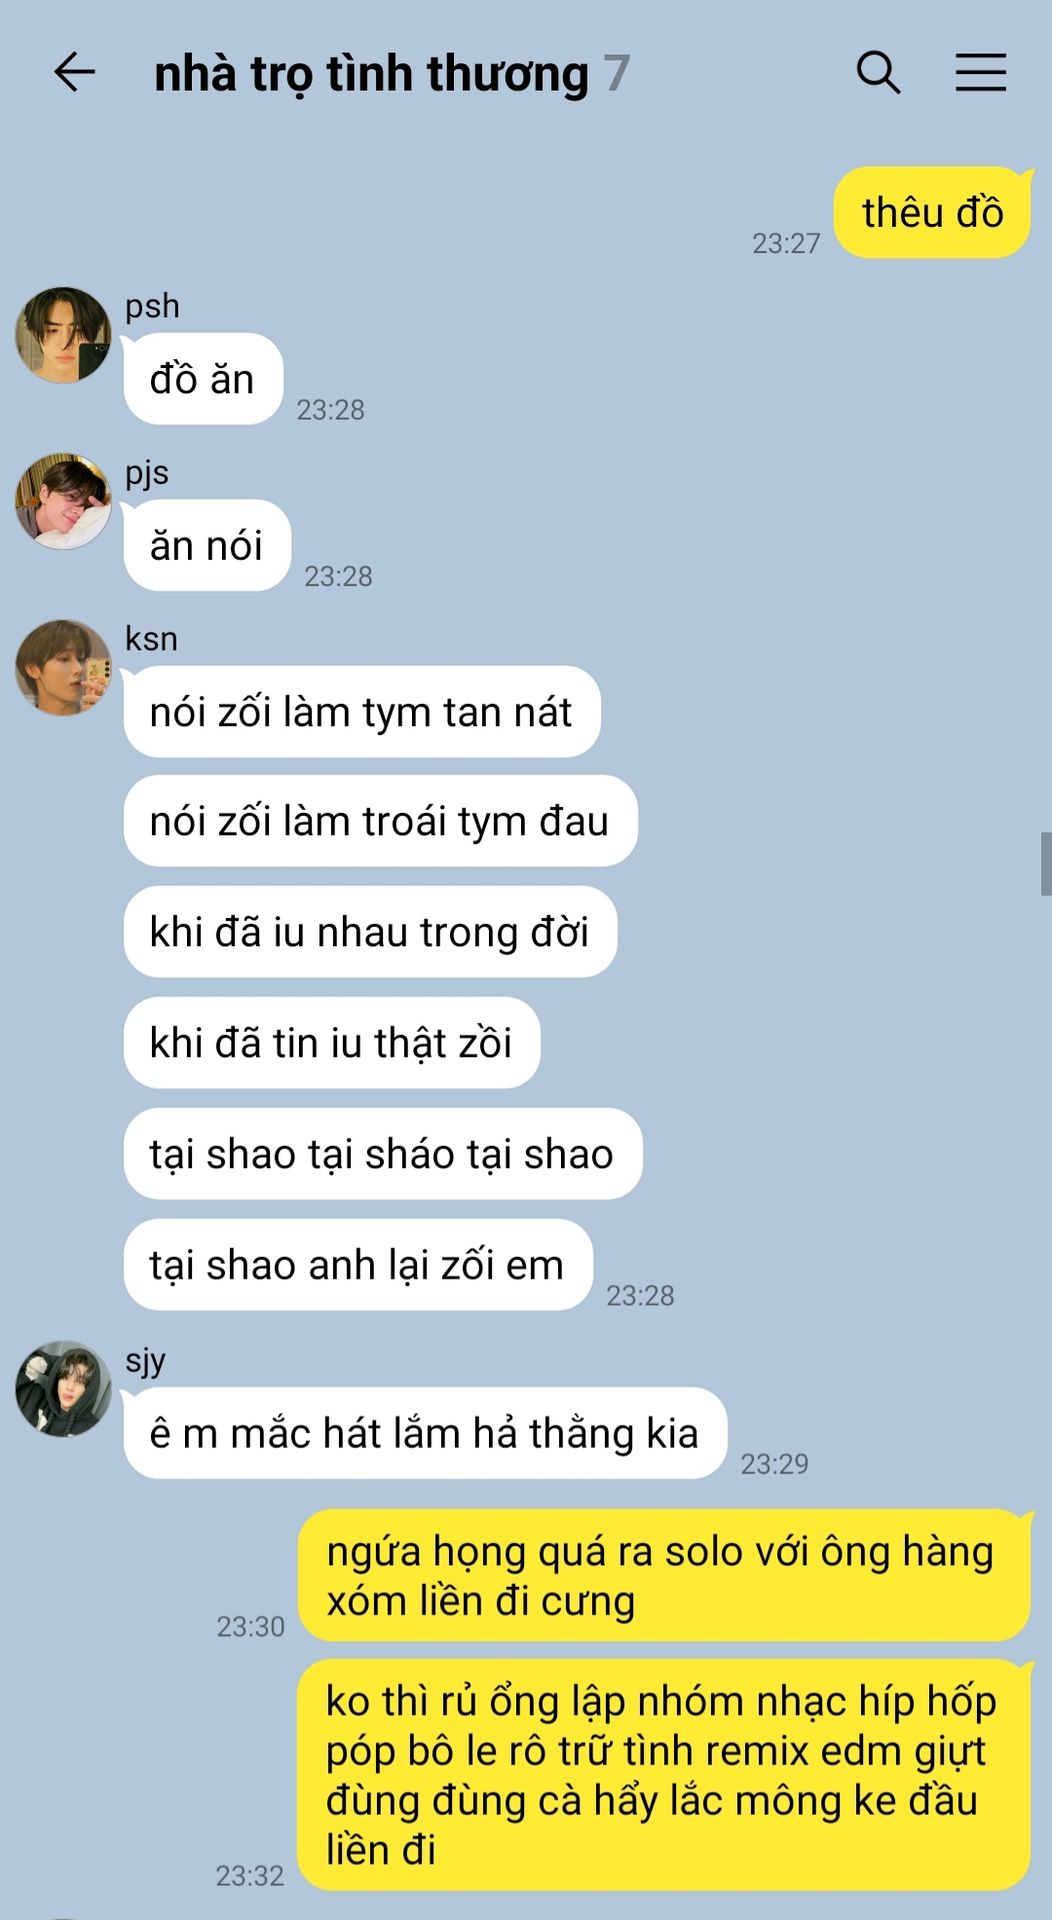
Task: Open ksn's profile avatar
Action: [x=63, y=667]
